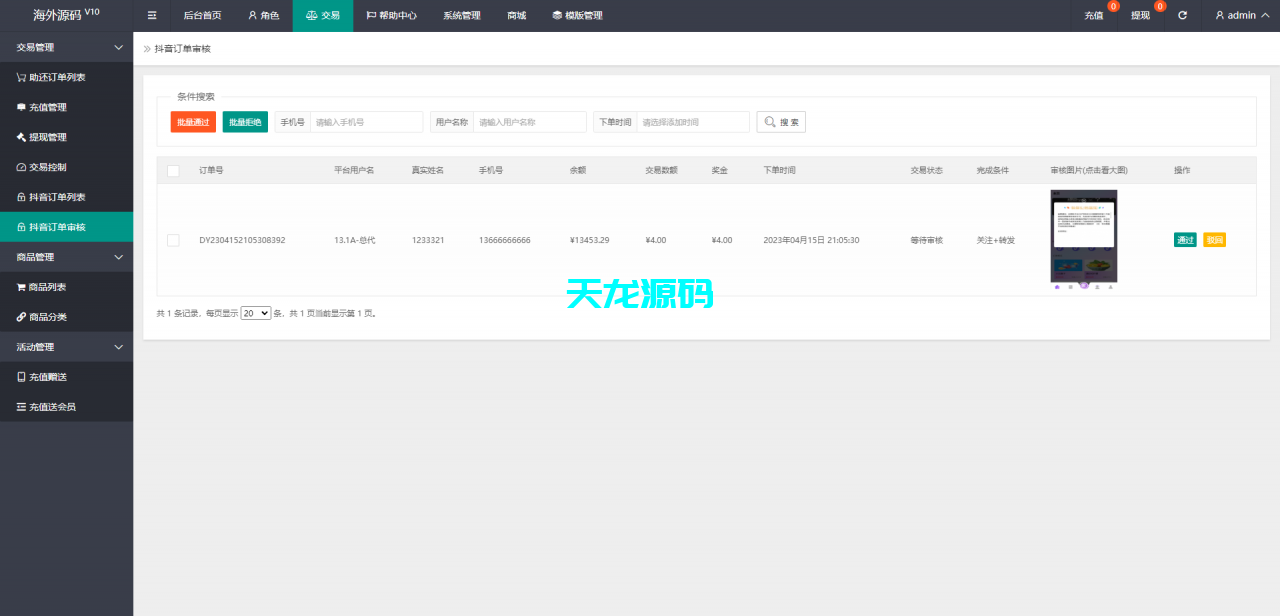The image size is (1280, 616).
Task: Click the audit image thumbnail to enlarge
Action: pos(1083,236)
